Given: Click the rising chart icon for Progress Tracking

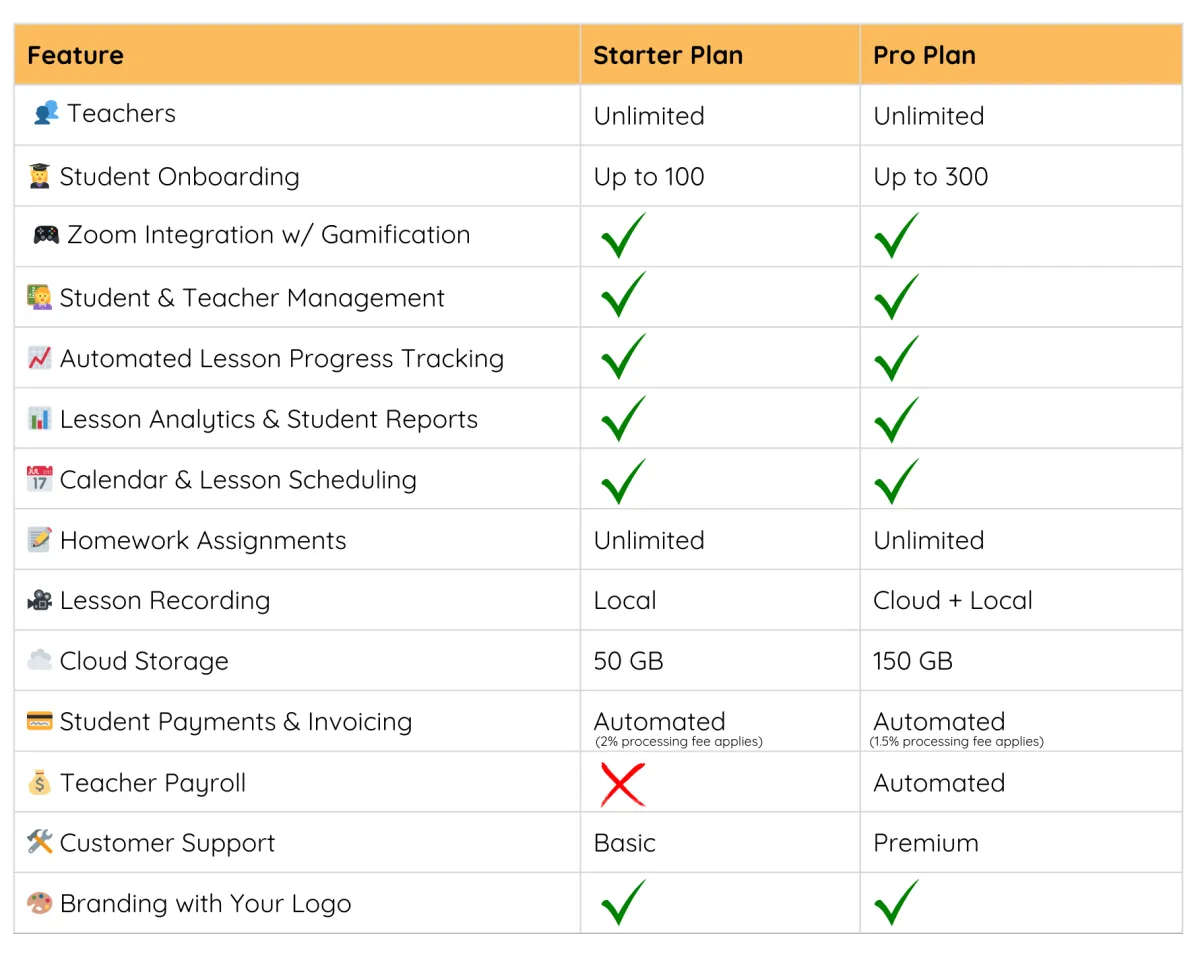Looking at the screenshot, I should [x=39, y=358].
